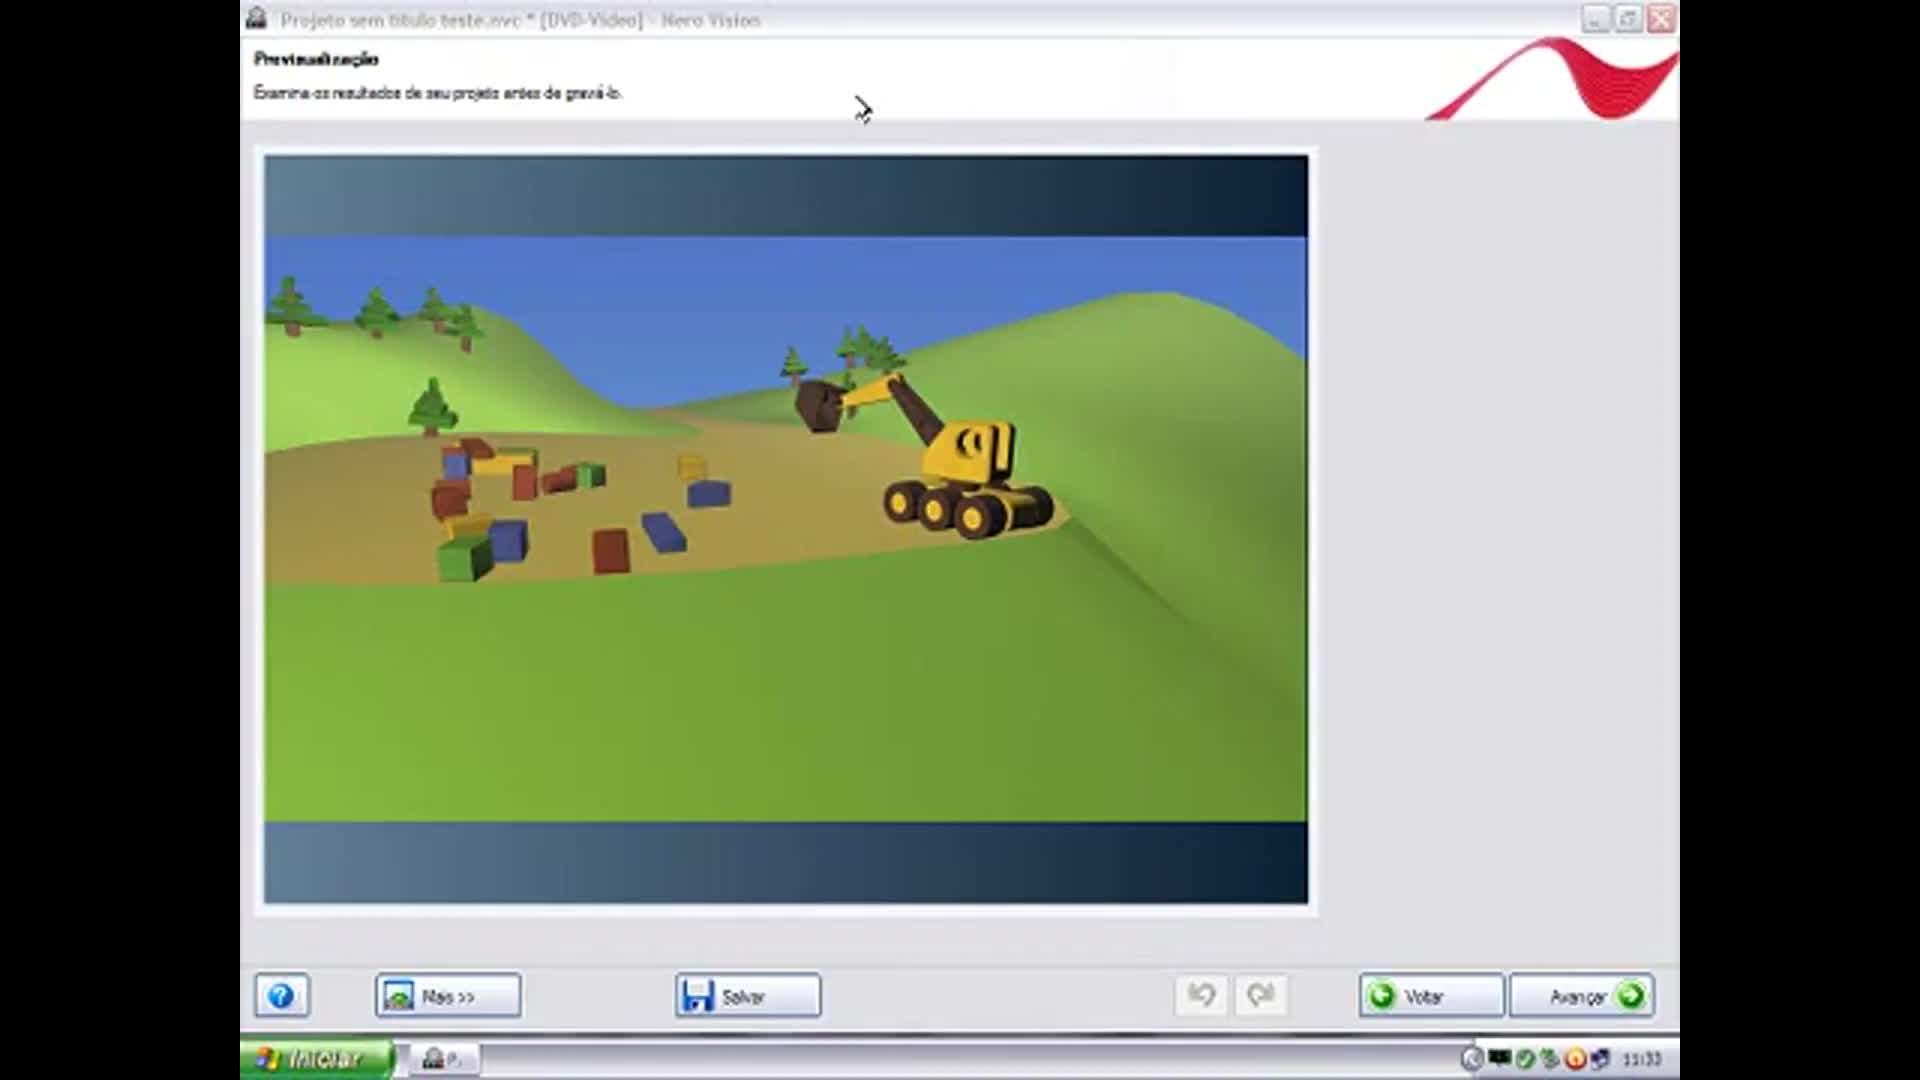The height and width of the screenshot is (1080, 1920).
Task: Open help with the blue question mark button
Action: coord(281,996)
